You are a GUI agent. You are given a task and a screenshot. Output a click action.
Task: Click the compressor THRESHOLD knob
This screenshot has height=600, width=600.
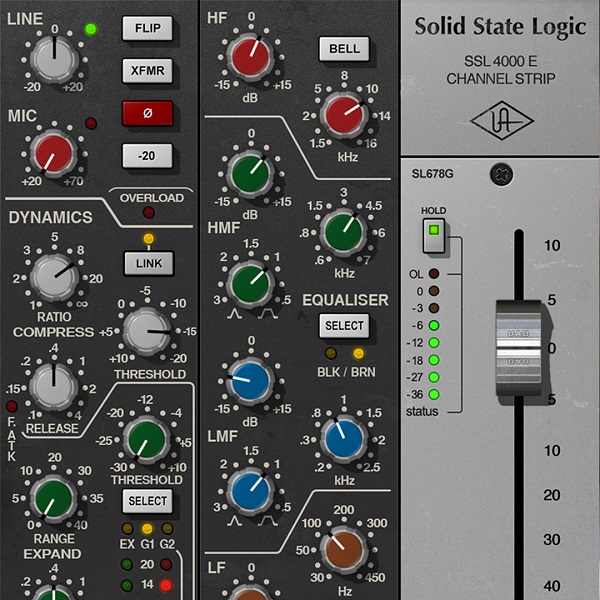147,331
